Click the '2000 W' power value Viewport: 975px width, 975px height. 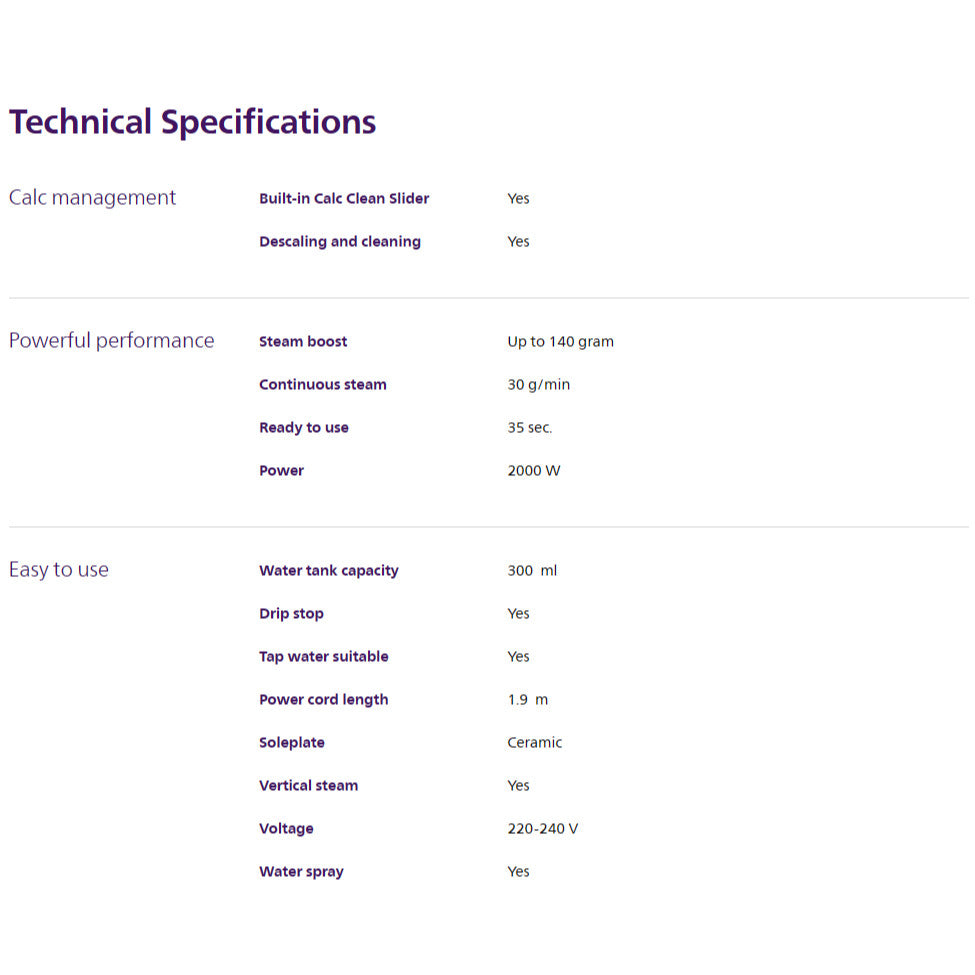click(x=534, y=471)
